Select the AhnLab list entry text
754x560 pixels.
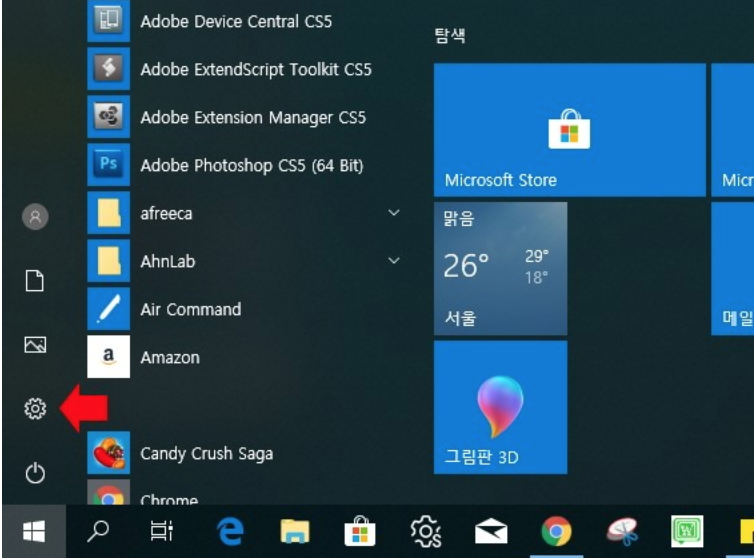[168, 261]
